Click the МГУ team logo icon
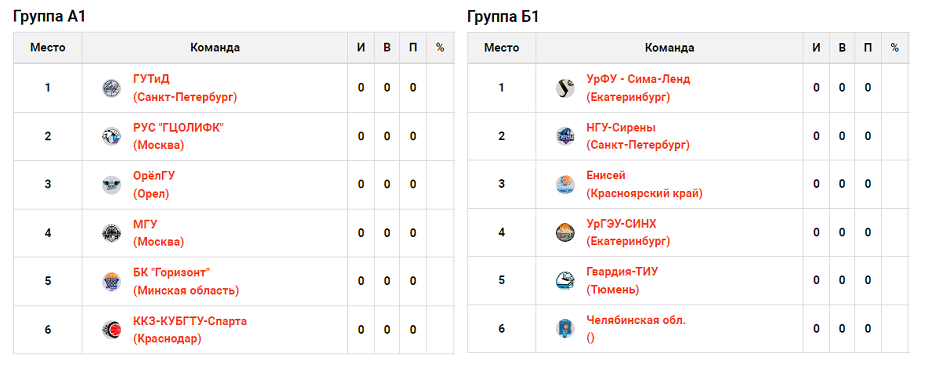This screenshot has height=368, width=932. [111, 233]
